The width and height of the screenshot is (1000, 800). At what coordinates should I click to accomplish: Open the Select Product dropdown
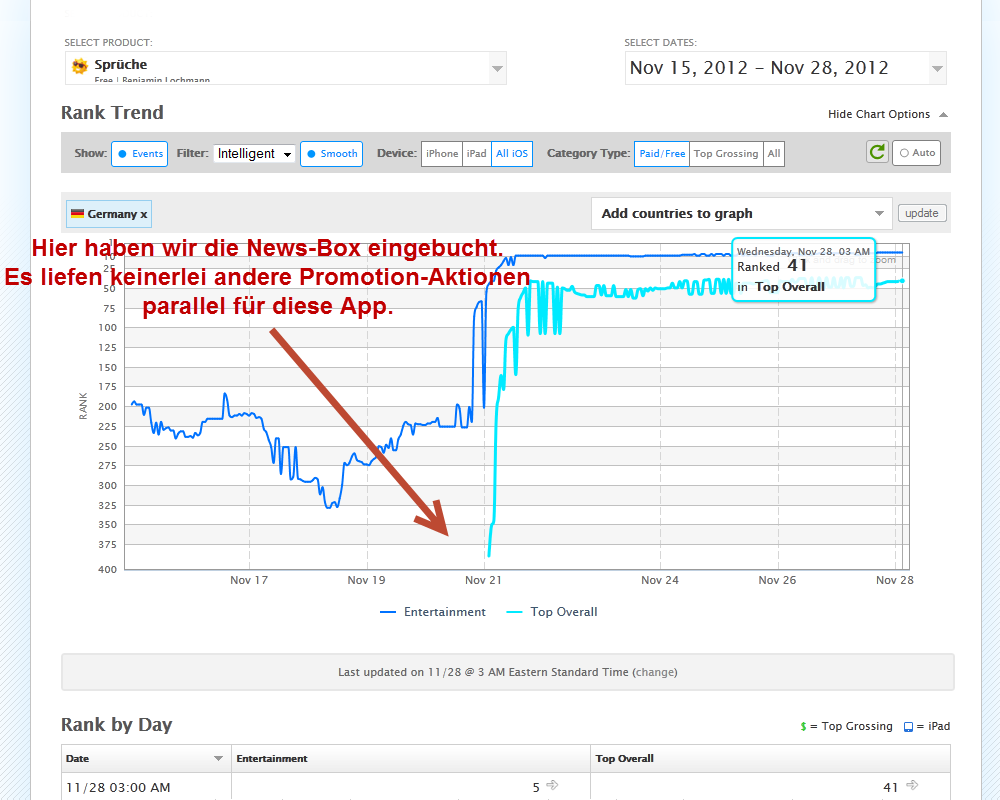pos(497,69)
